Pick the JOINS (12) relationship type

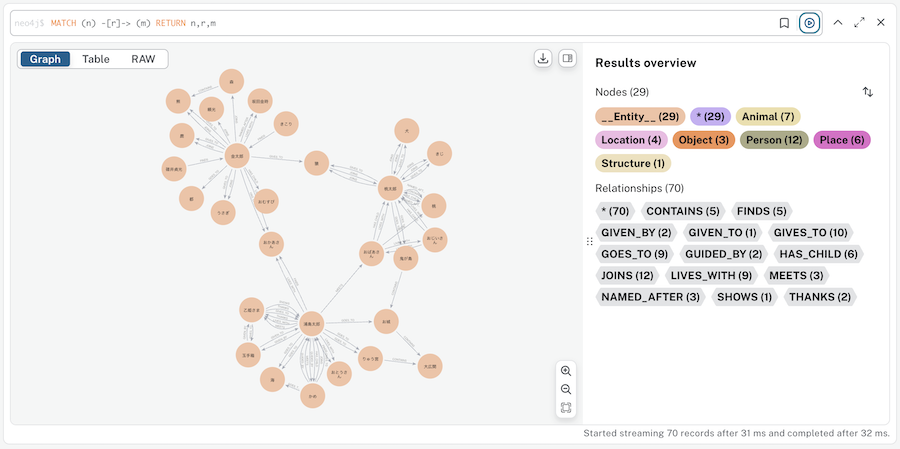coord(627,276)
